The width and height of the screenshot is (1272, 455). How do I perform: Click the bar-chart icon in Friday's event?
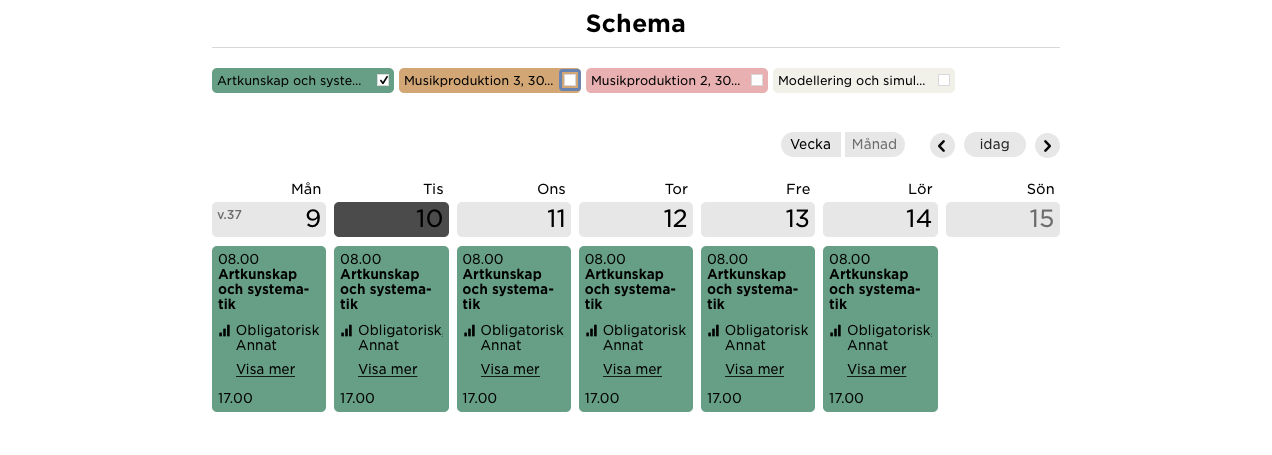(x=713, y=330)
